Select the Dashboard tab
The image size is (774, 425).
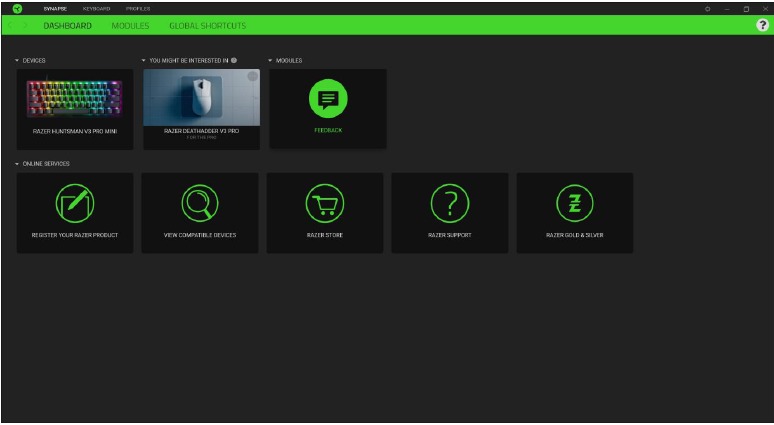68,26
